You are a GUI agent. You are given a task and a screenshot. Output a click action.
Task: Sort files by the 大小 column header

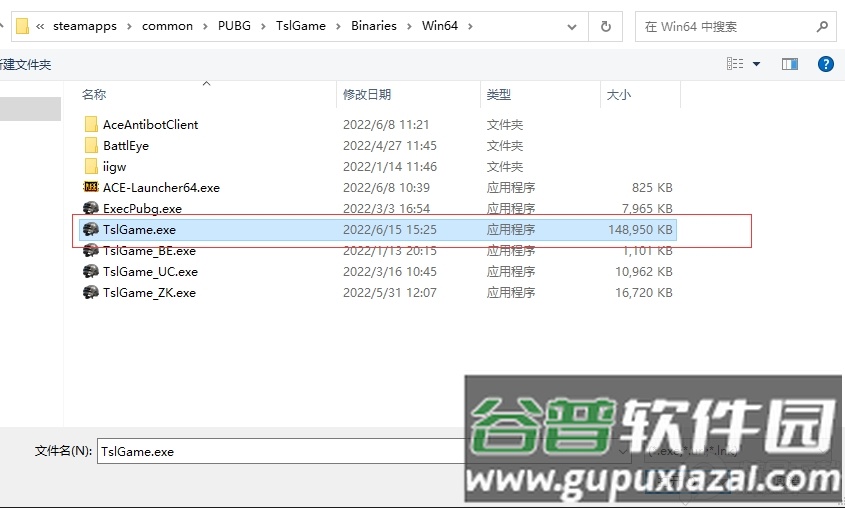618,95
